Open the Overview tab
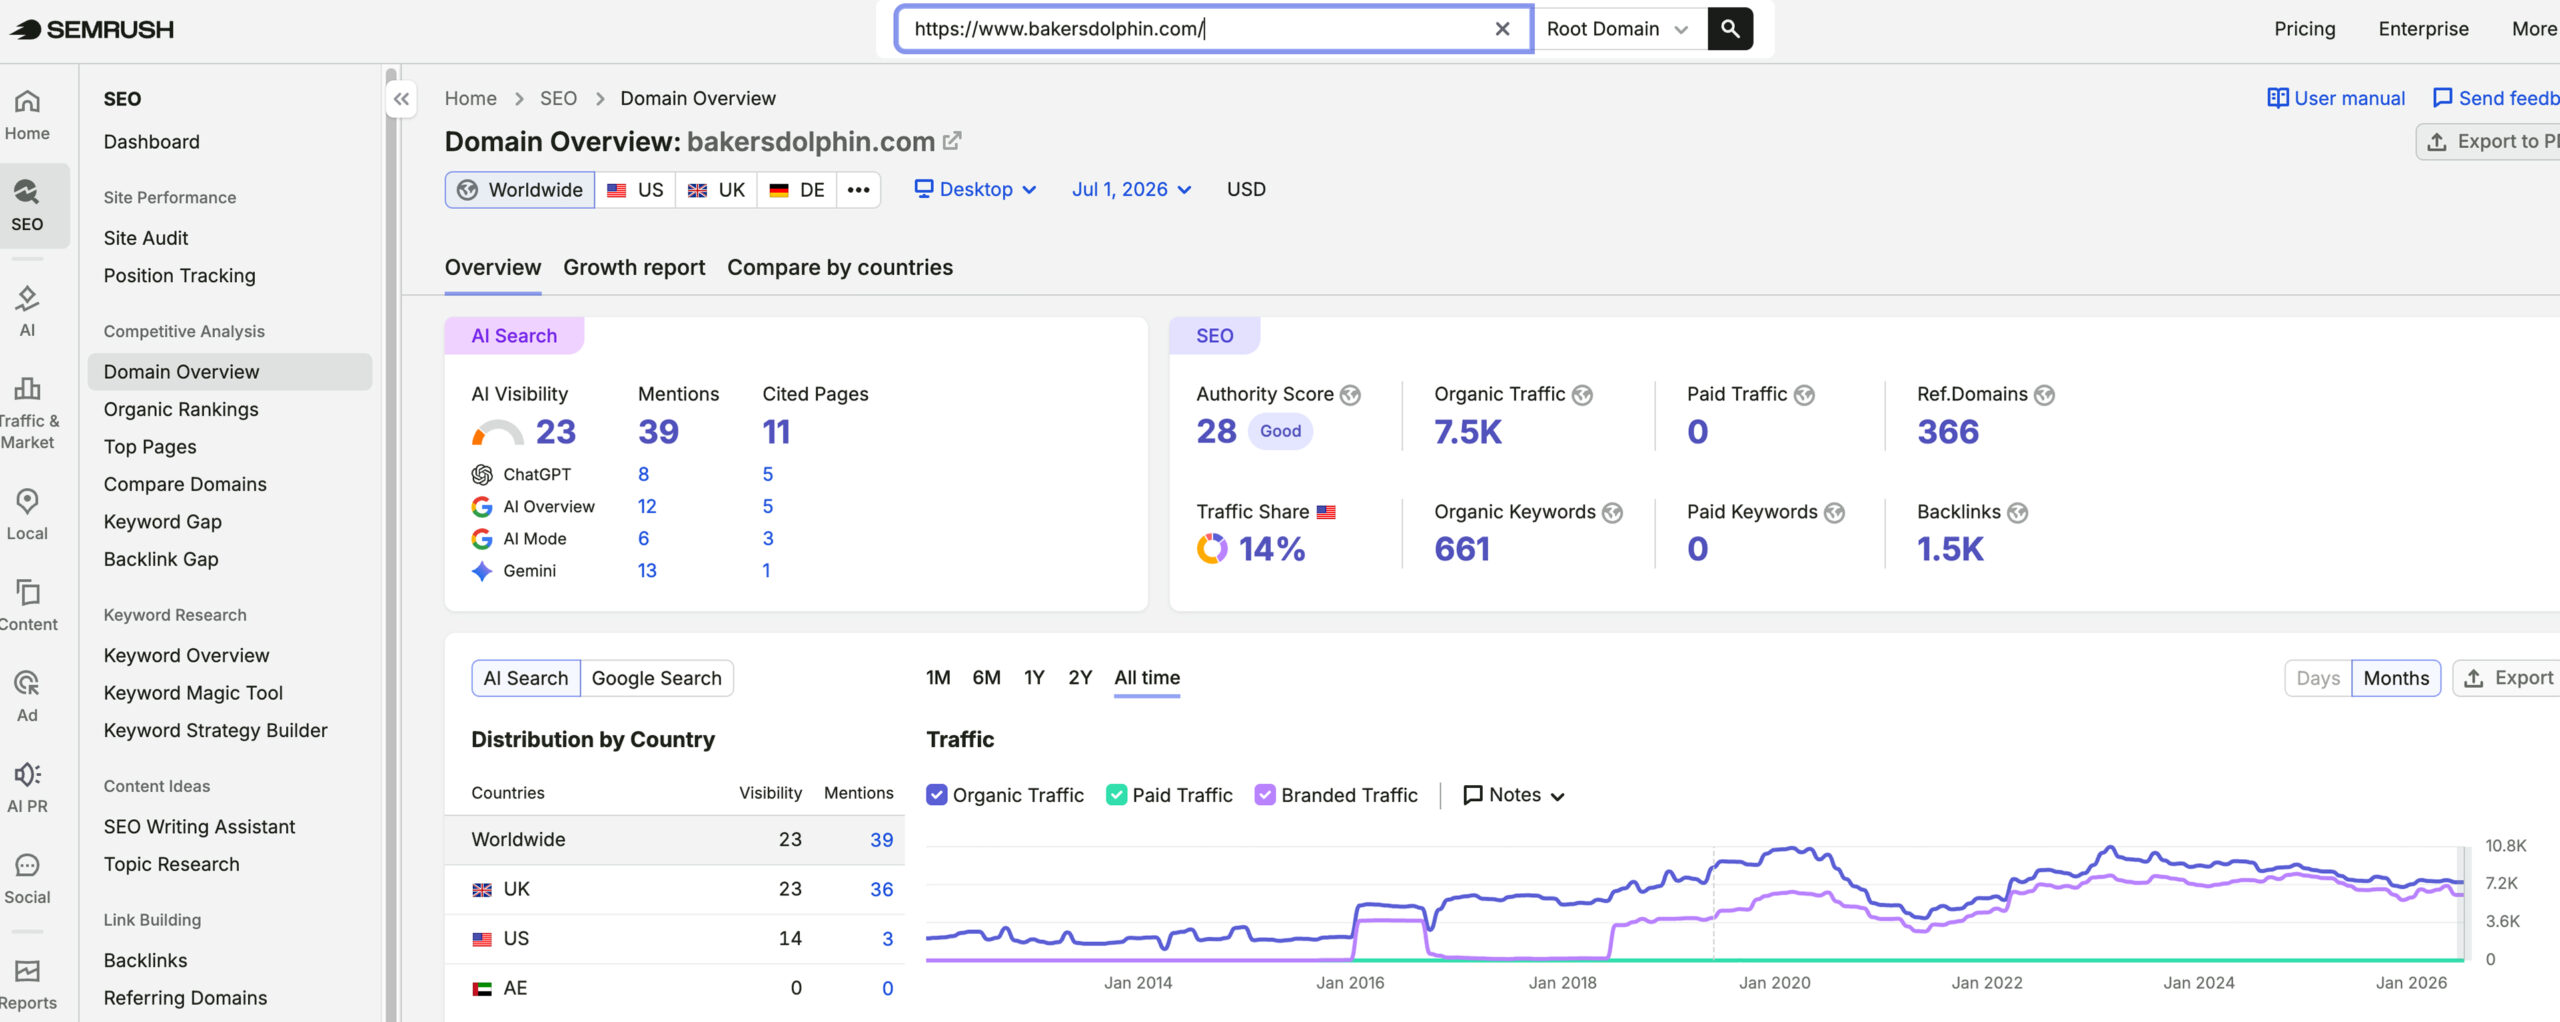2560x1022 pixels. point(493,267)
